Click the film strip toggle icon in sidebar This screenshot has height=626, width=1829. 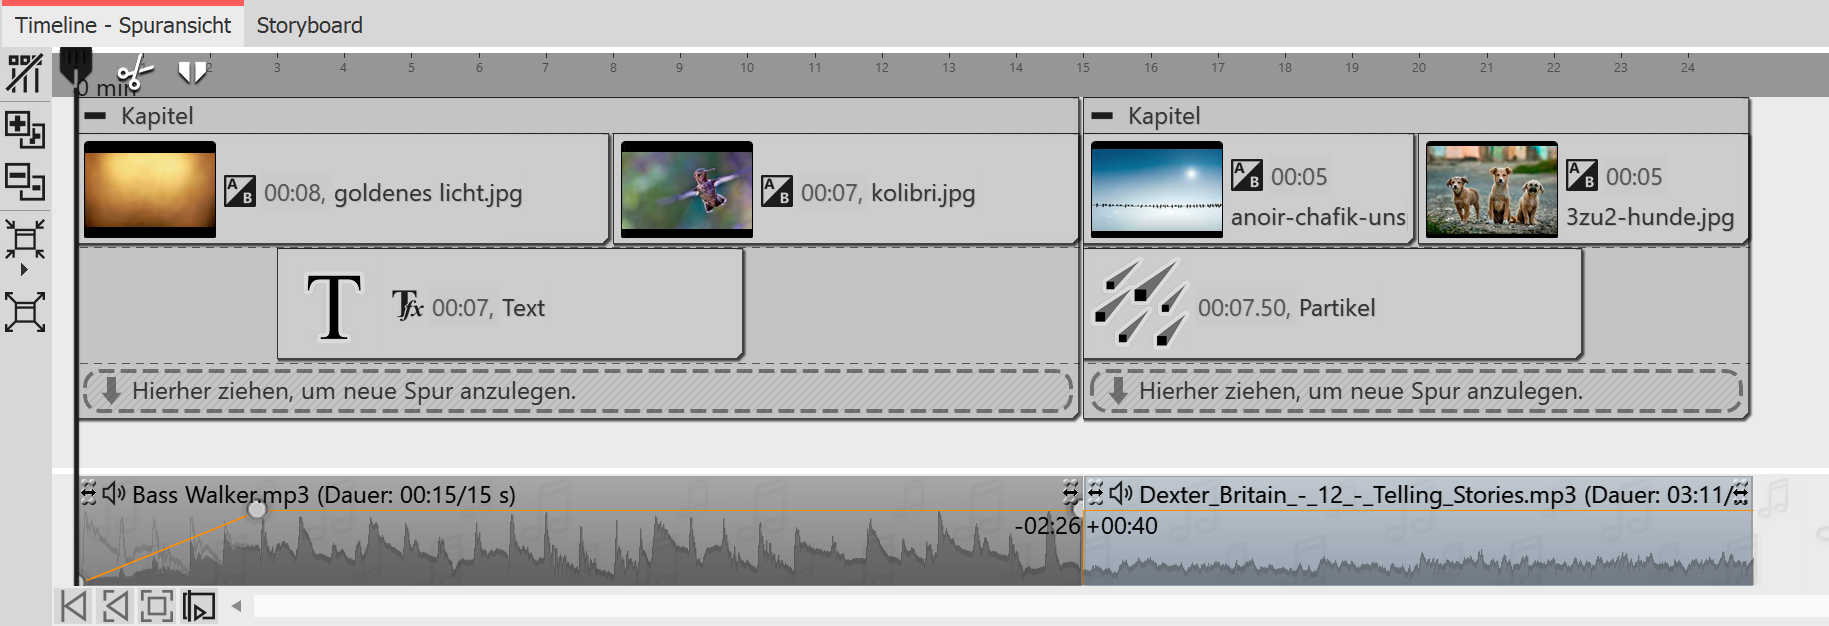[25, 73]
